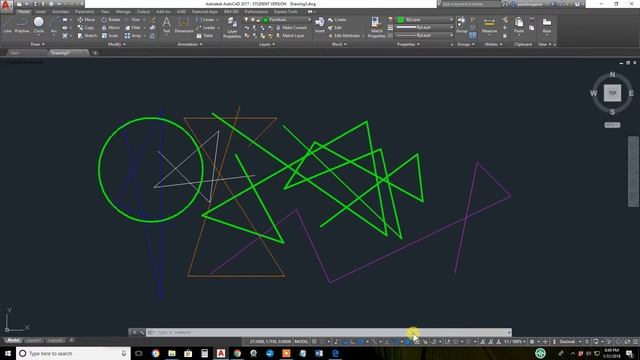Expand the Modify panel
The image size is (640, 360).
click(116, 44)
